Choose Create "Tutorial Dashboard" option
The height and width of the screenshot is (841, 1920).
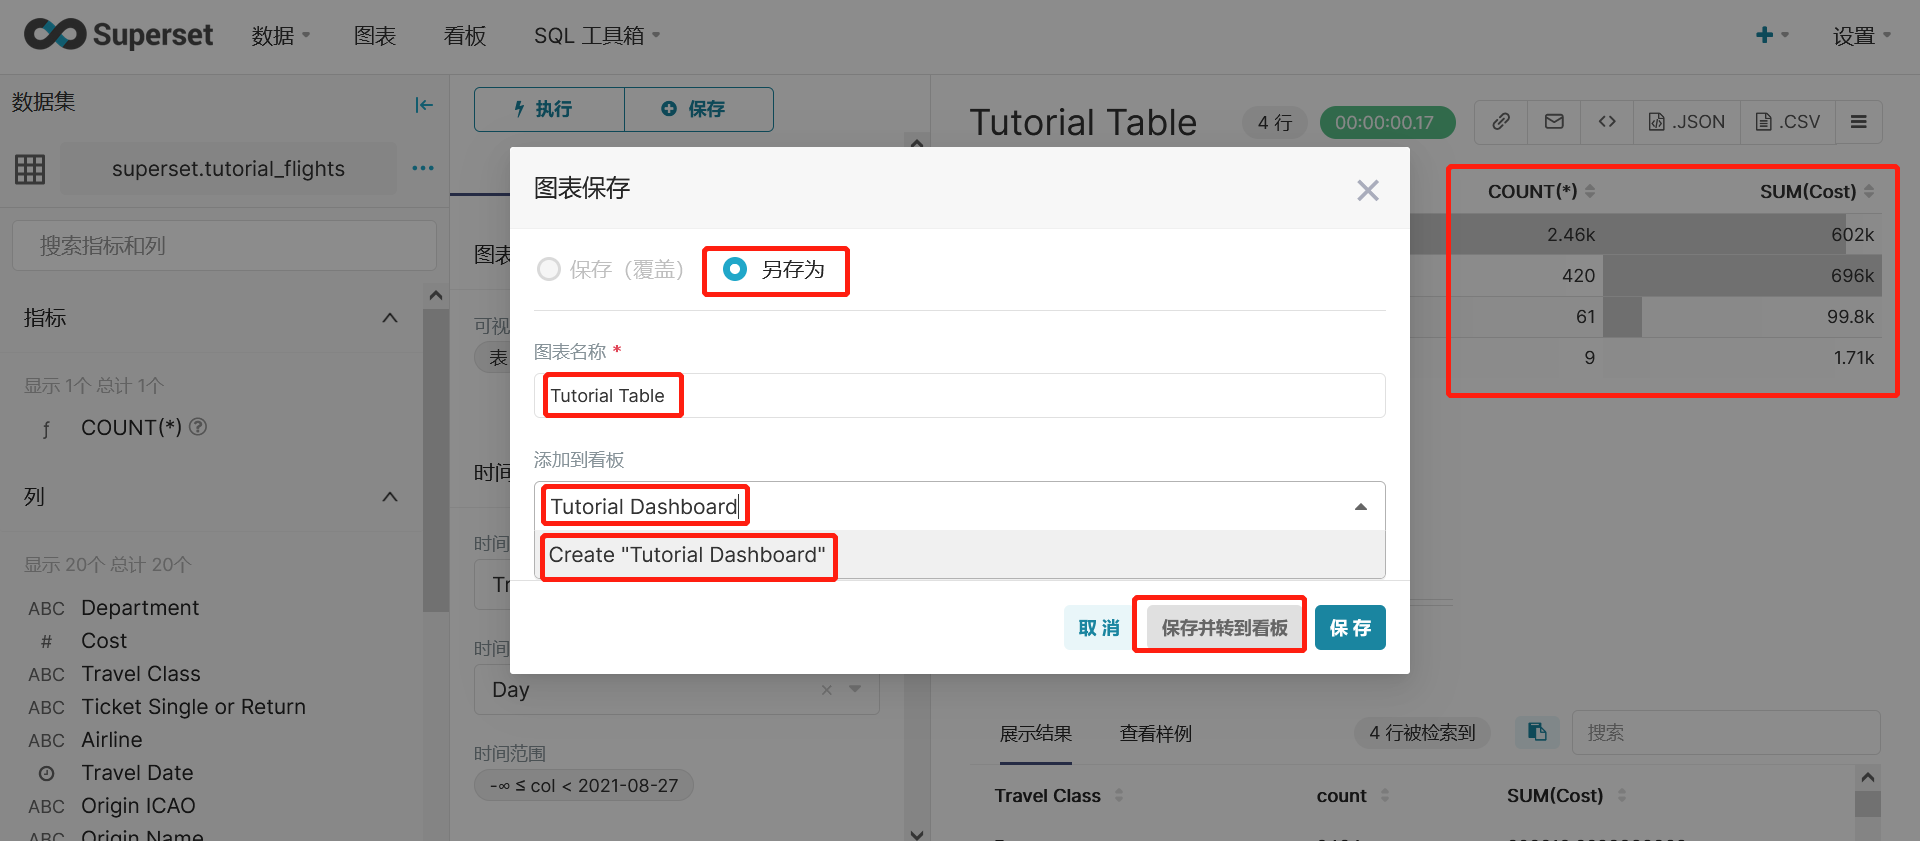click(x=960, y=555)
